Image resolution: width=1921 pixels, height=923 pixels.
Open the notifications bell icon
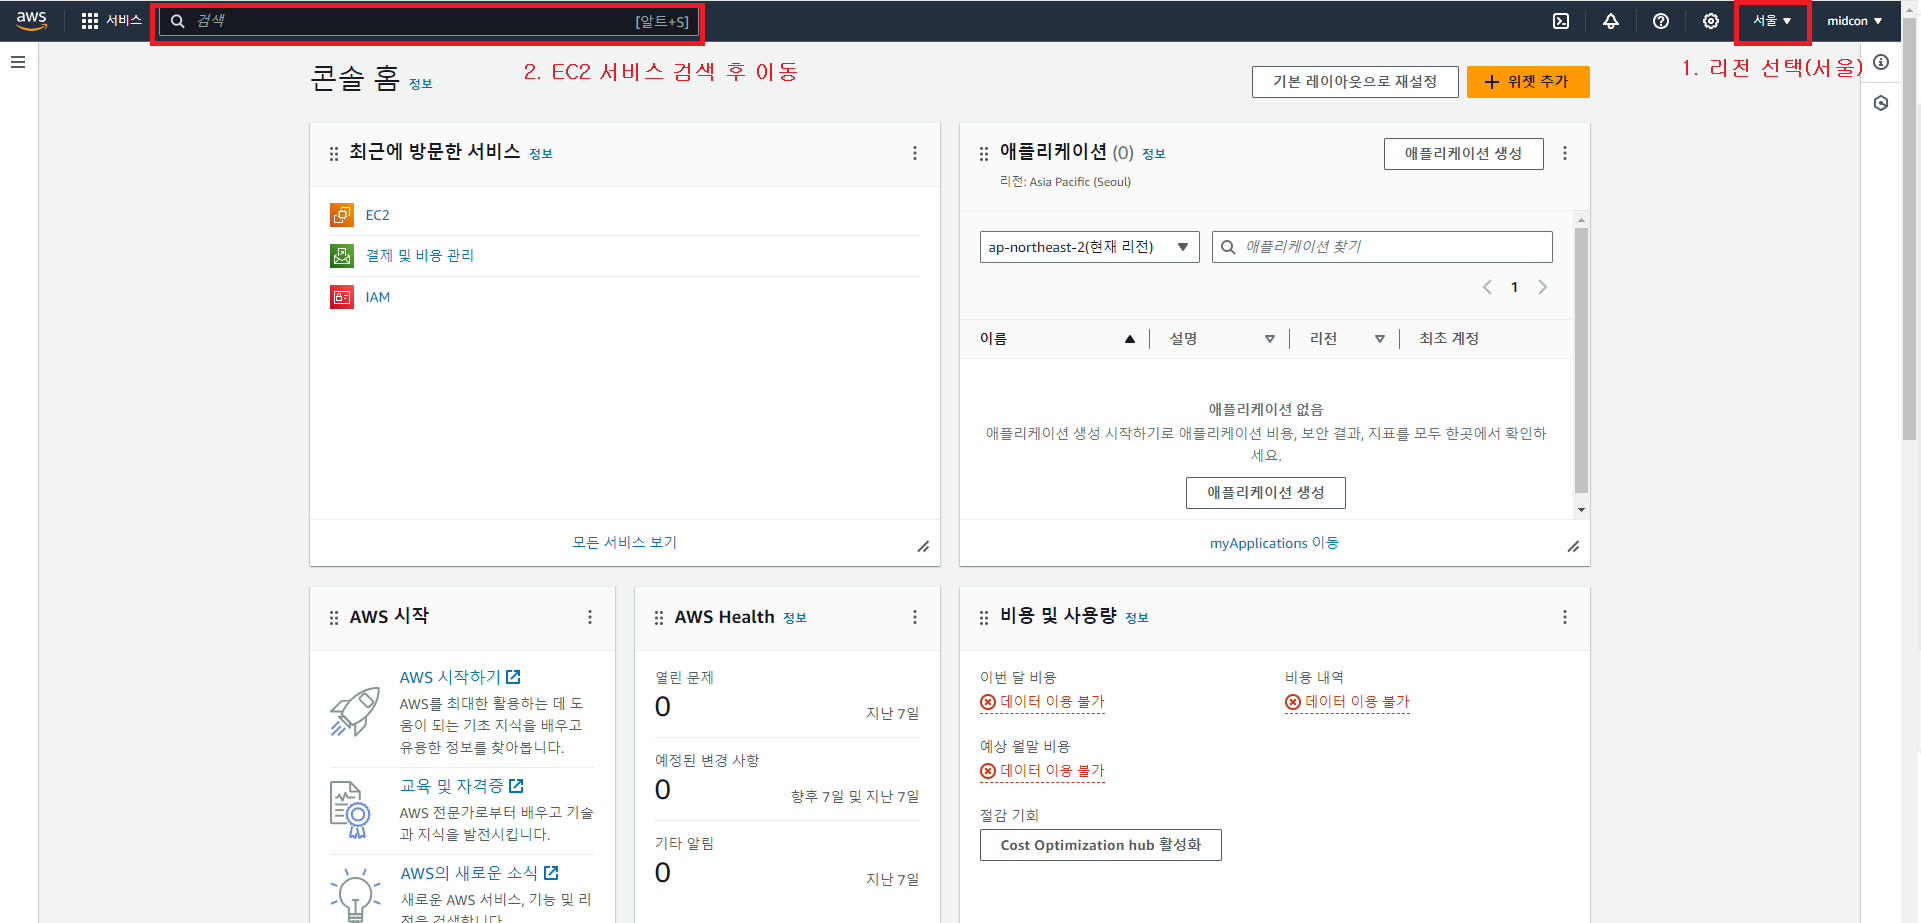1611,21
